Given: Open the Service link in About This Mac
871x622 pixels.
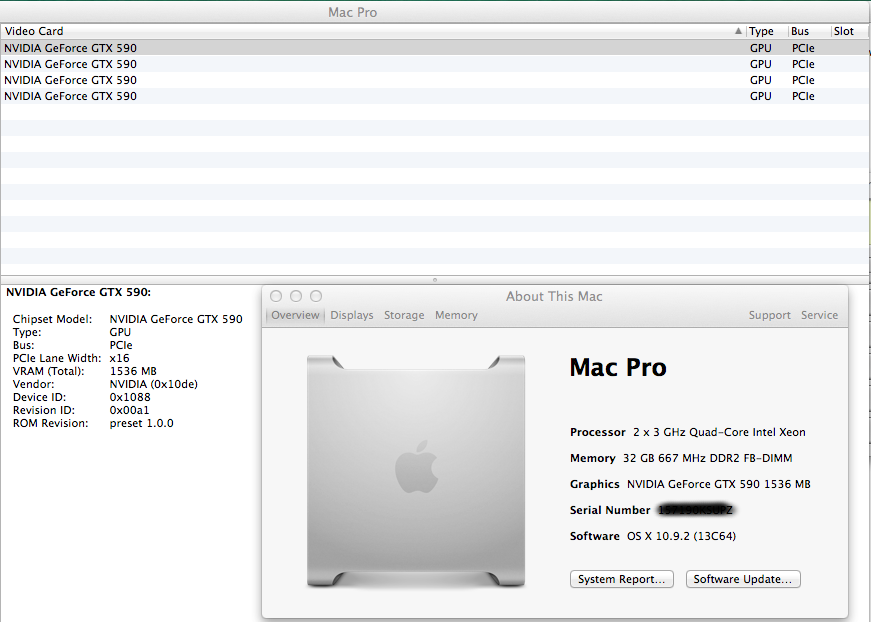Looking at the screenshot, I should coord(819,315).
